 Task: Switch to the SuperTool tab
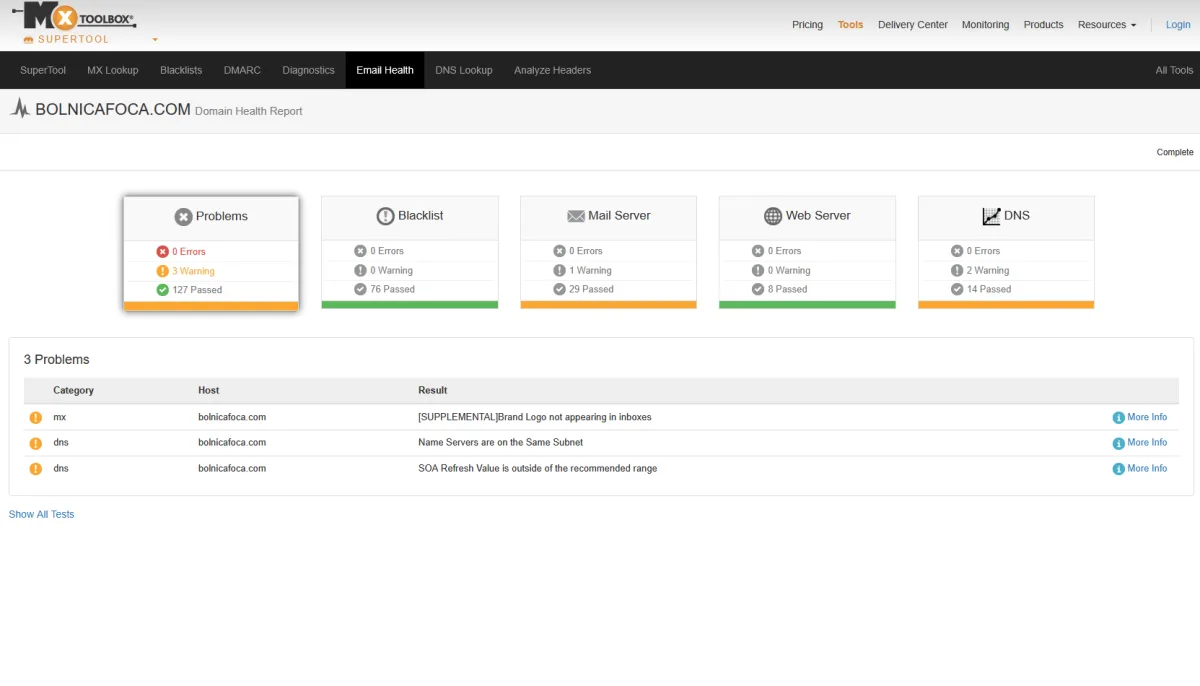click(x=43, y=70)
